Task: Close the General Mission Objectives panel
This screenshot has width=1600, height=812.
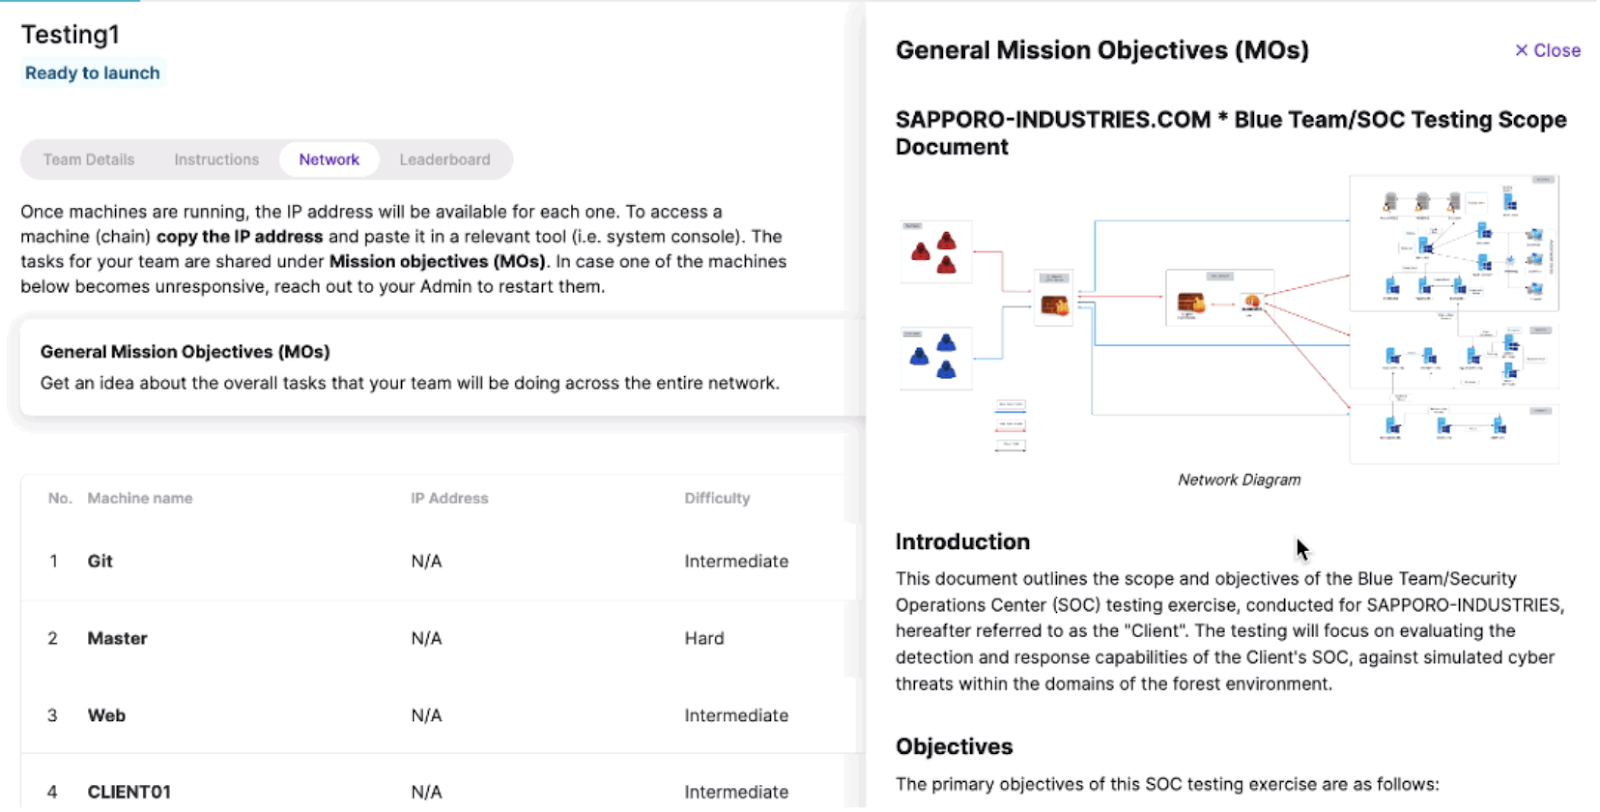Action: coord(1547,50)
